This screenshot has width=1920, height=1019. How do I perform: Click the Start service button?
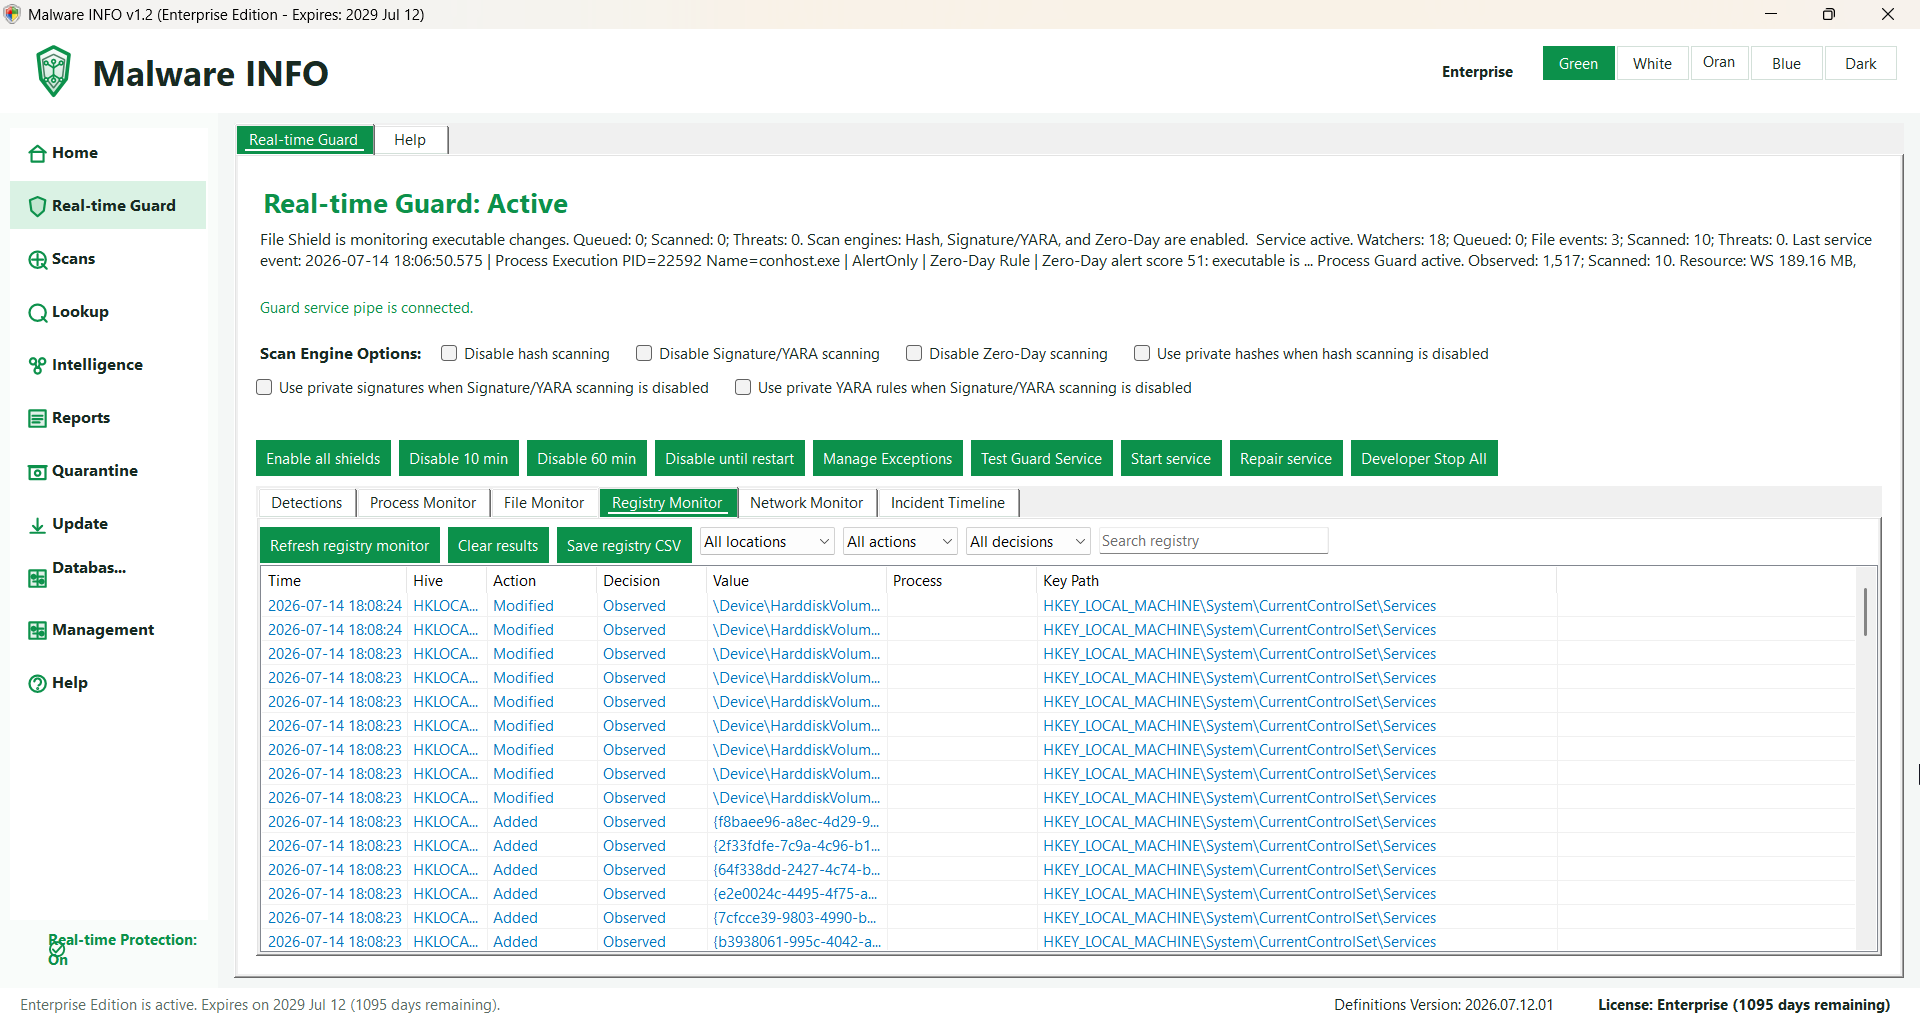click(x=1171, y=458)
